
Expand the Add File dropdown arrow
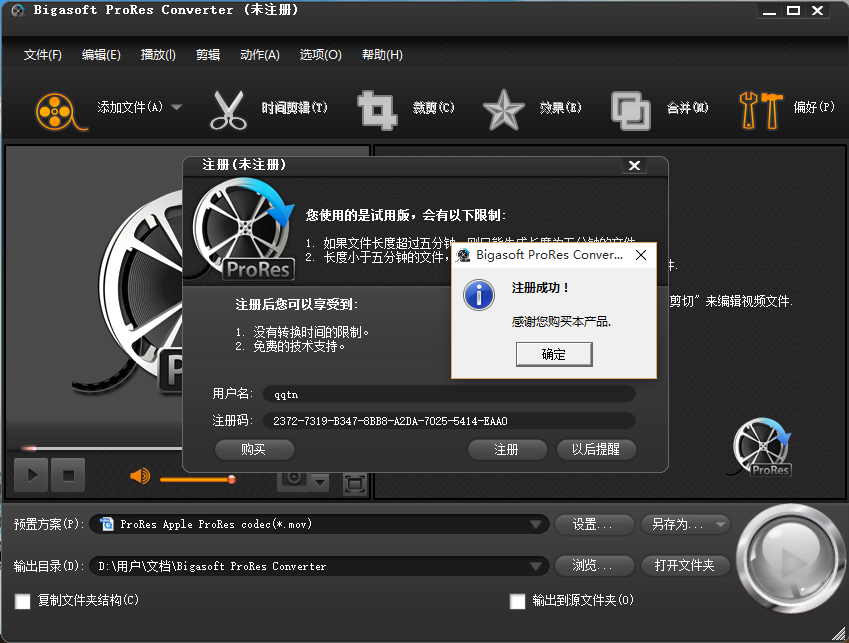(177, 107)
